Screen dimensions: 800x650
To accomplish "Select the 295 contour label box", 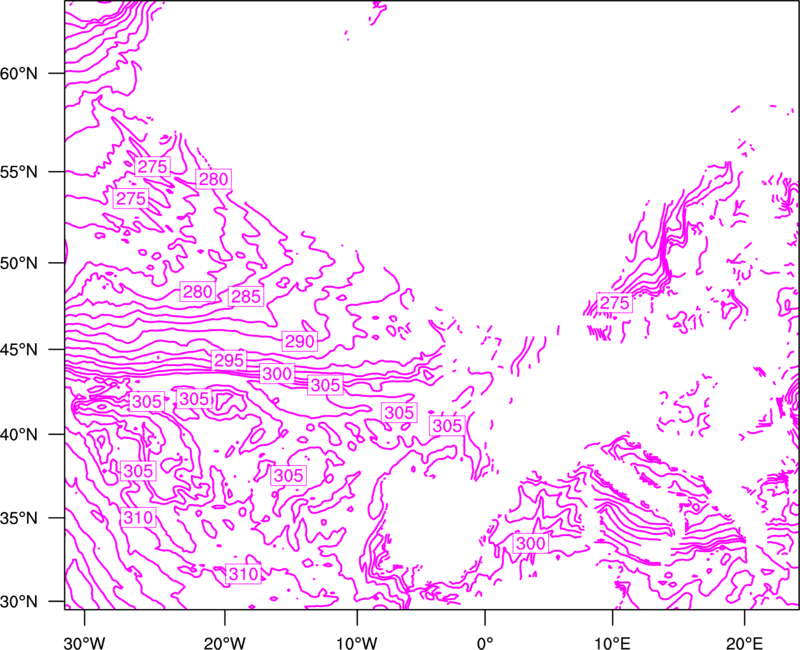I will 229,361.
